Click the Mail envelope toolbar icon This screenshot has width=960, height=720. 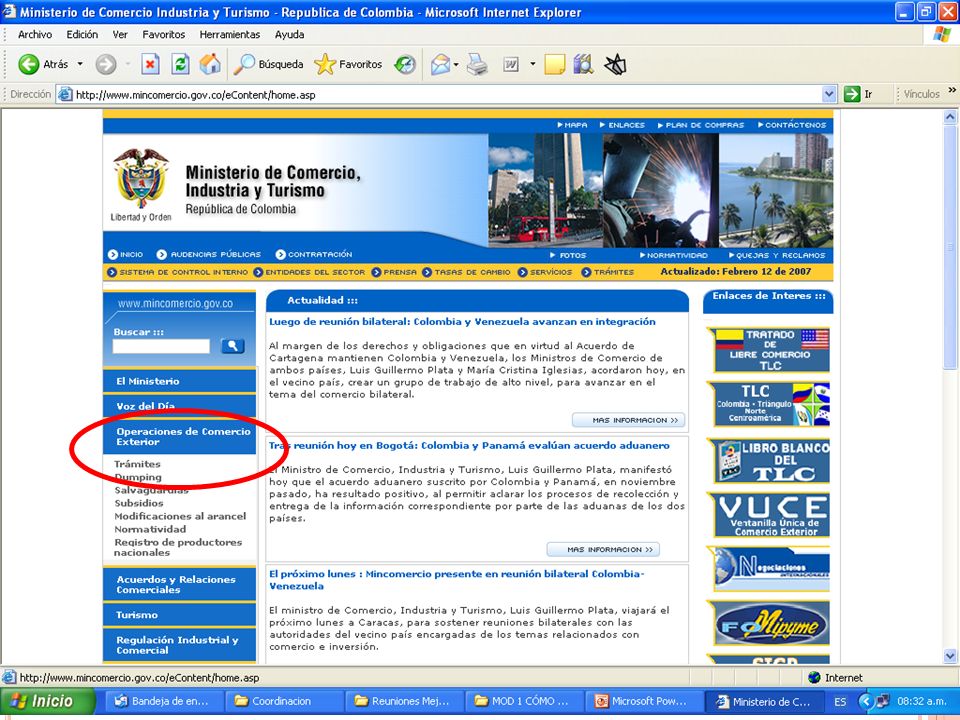click(440, 64)
